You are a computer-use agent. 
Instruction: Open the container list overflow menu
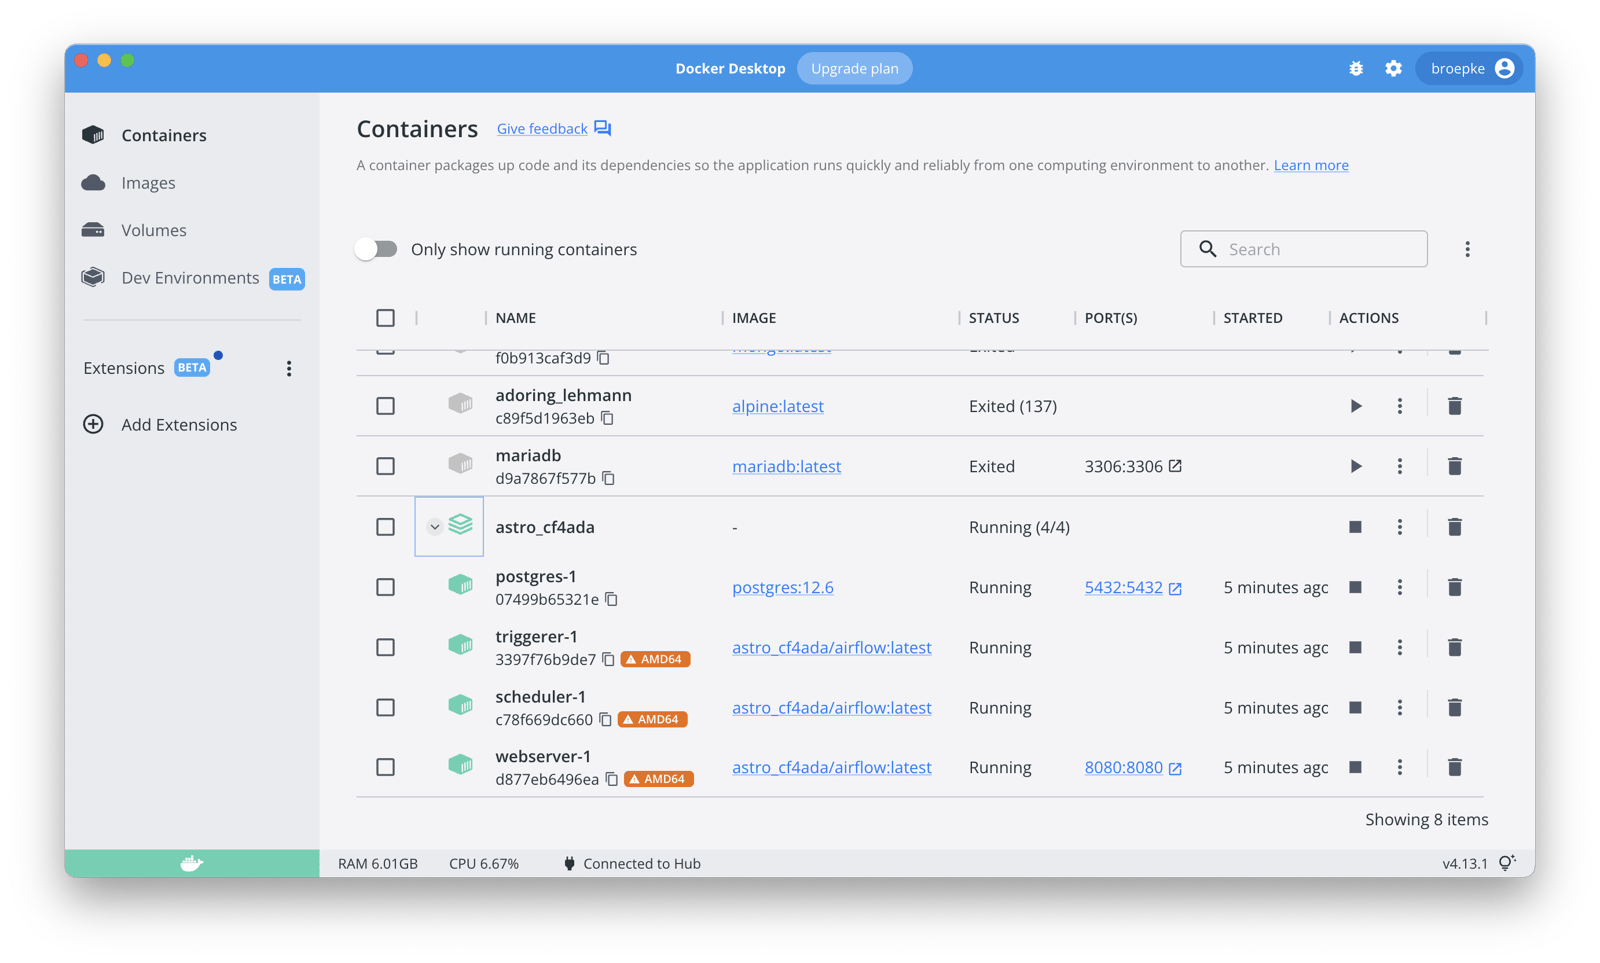point(1467,248)
